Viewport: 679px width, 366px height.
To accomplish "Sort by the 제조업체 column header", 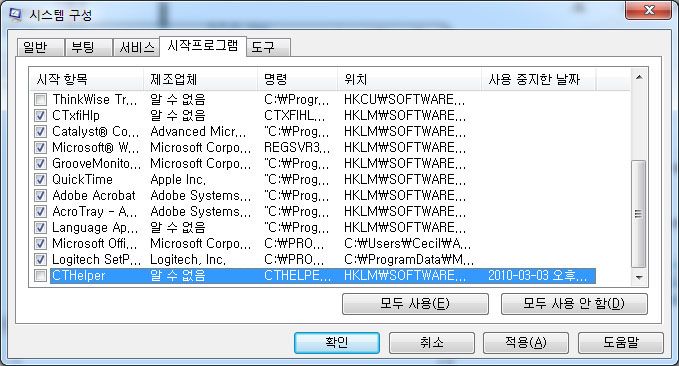I will click(x=200, y=79).
